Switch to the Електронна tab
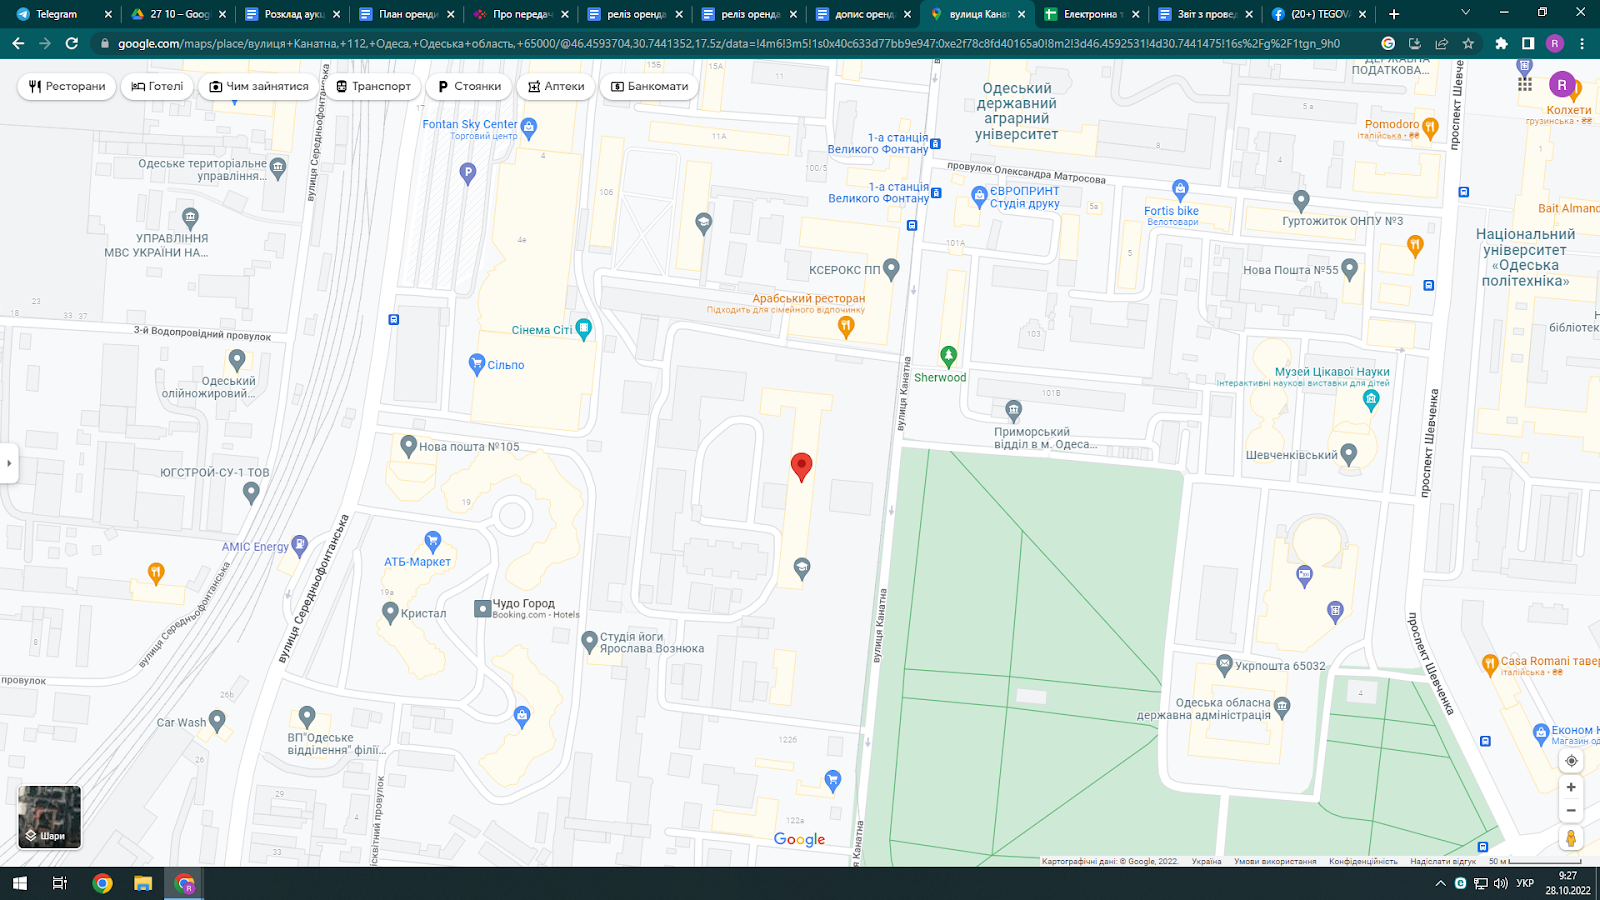Viewport: 1600px width, 900px height. pyautogui.click(x=1091, y=14)
